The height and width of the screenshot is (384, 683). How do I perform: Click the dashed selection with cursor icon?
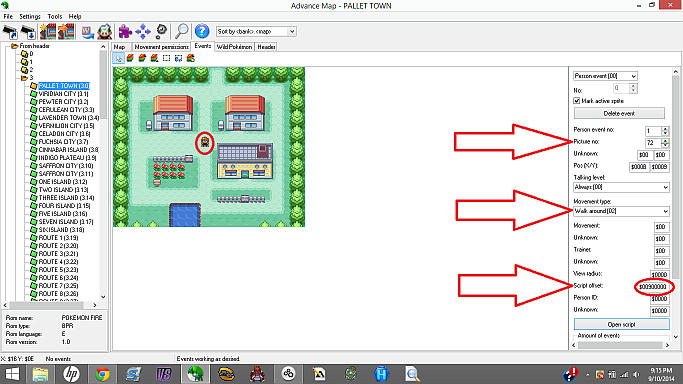click(x=179, y=58)
